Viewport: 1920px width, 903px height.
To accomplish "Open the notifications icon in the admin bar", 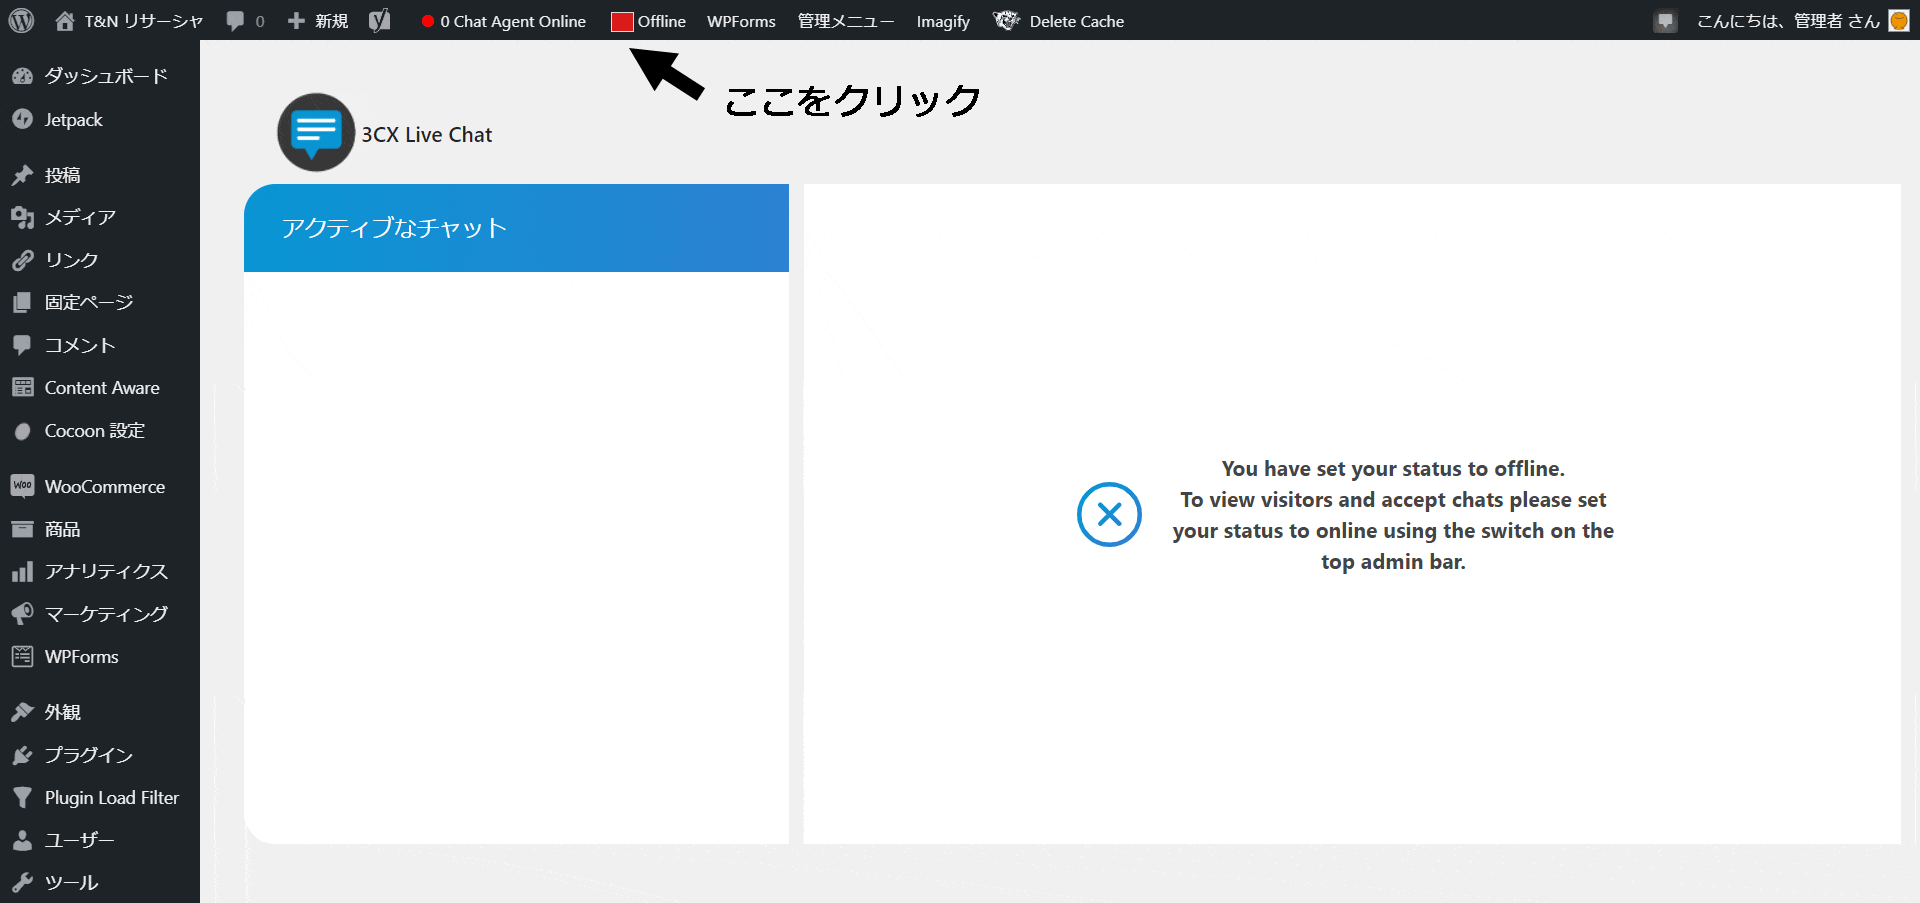I will point(1665,21).
